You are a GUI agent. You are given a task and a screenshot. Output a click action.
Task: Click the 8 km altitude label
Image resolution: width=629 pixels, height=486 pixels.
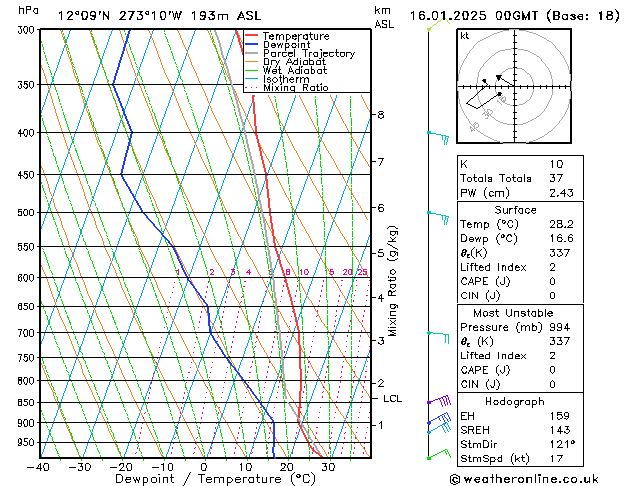[381, 115]
